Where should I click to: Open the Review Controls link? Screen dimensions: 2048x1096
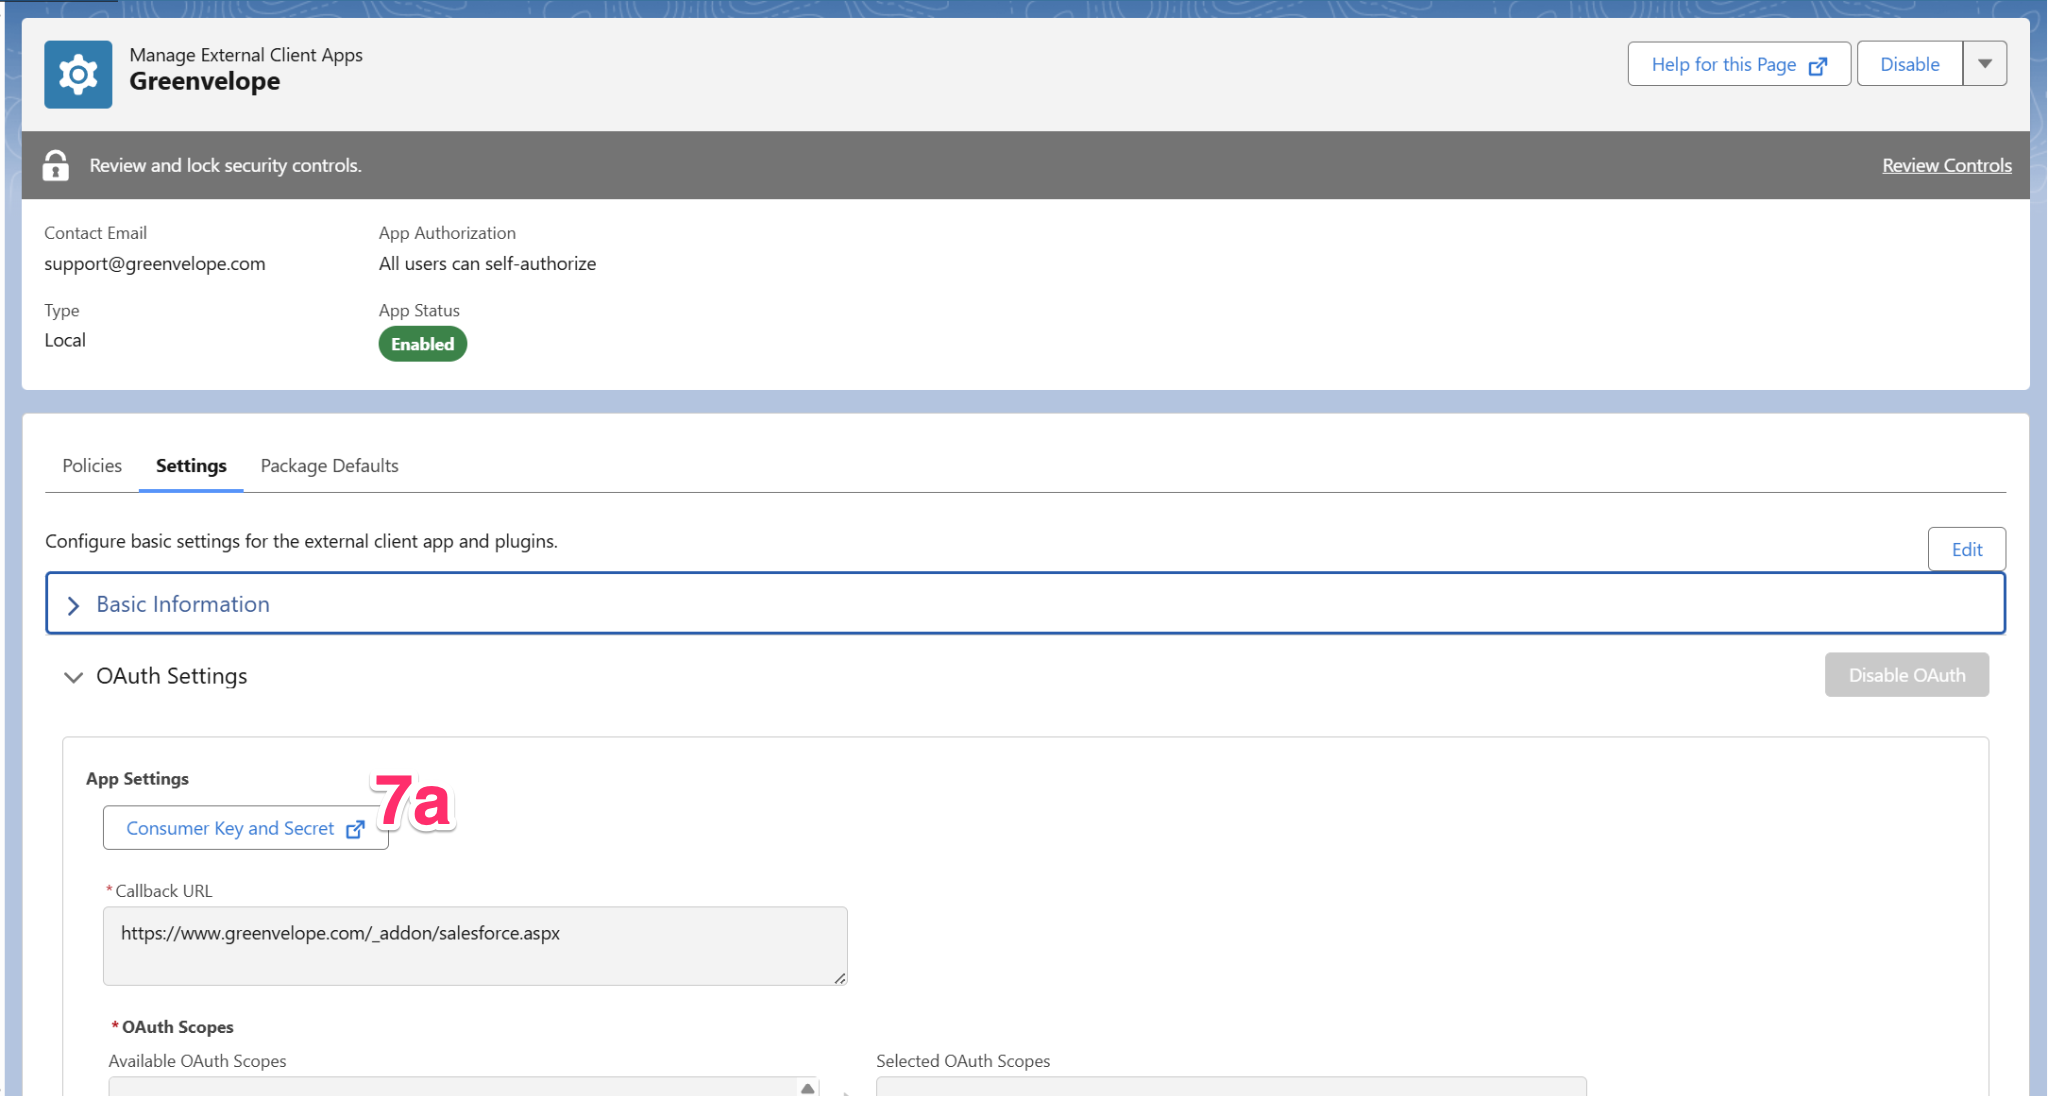point(1947,165)
